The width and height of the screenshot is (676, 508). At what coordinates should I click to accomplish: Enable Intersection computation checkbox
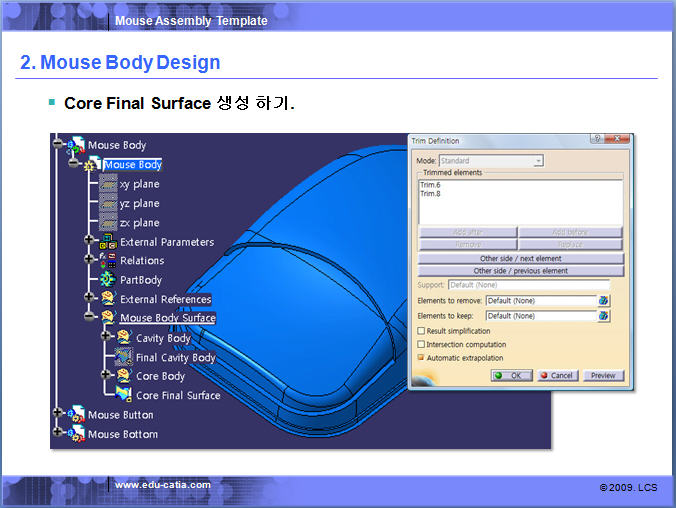(421, 344)
